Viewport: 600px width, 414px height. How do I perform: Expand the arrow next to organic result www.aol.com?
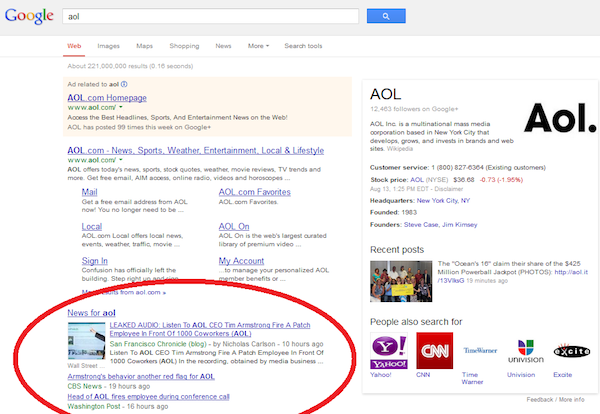pyautogui.click(x=121, y=160)
